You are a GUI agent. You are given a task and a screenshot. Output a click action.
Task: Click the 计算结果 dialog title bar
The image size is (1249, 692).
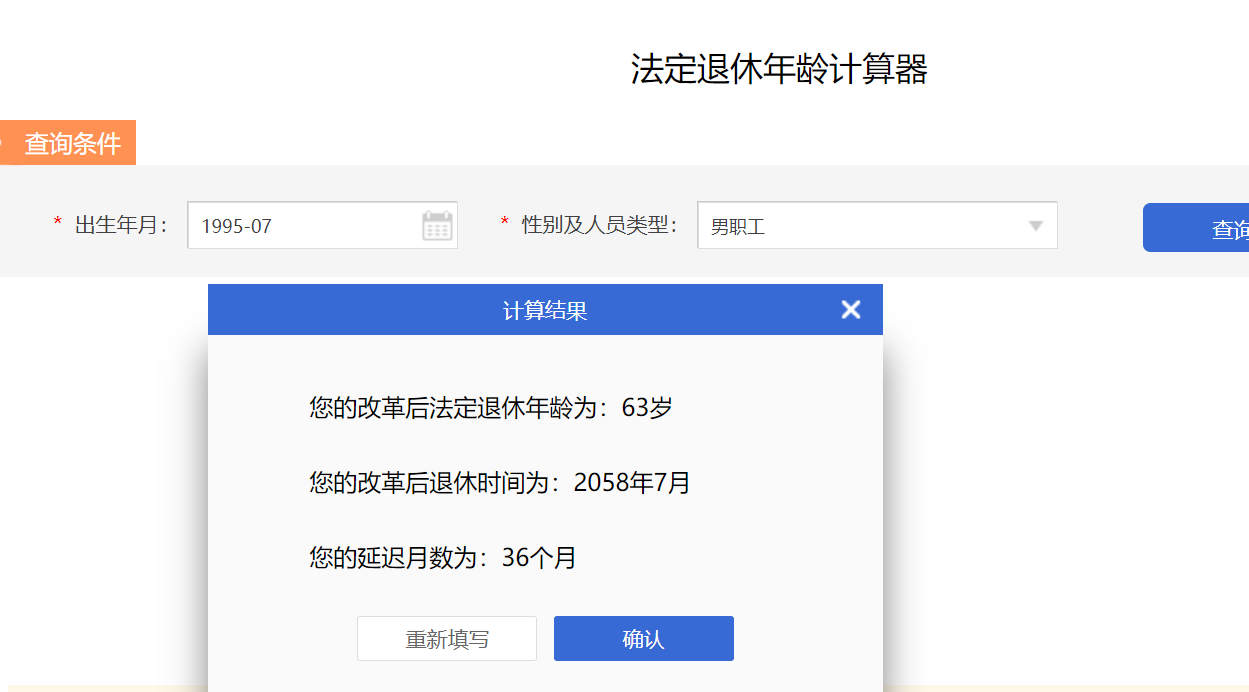(x=545, y=310)
